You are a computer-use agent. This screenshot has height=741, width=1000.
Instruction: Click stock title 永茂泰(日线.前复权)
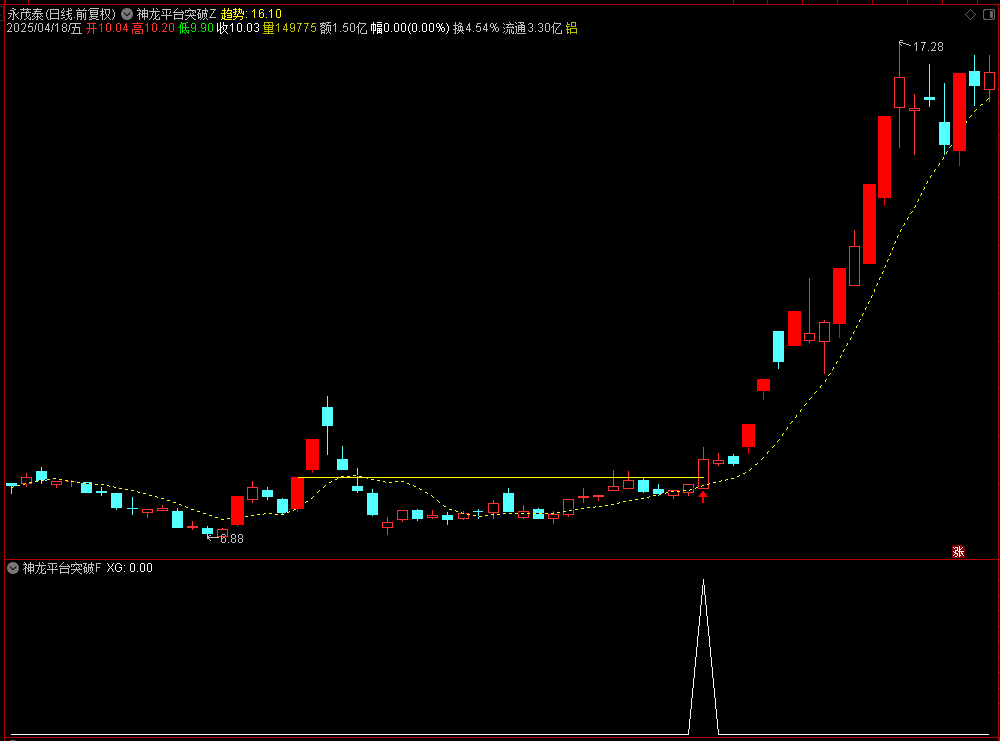62,13
